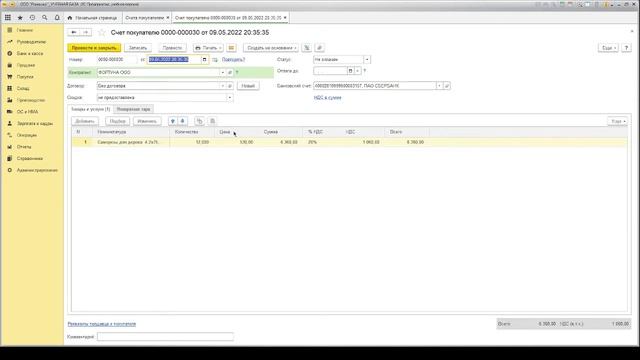
Task: Go to next form with forward arrow
Action: (86, 32)
